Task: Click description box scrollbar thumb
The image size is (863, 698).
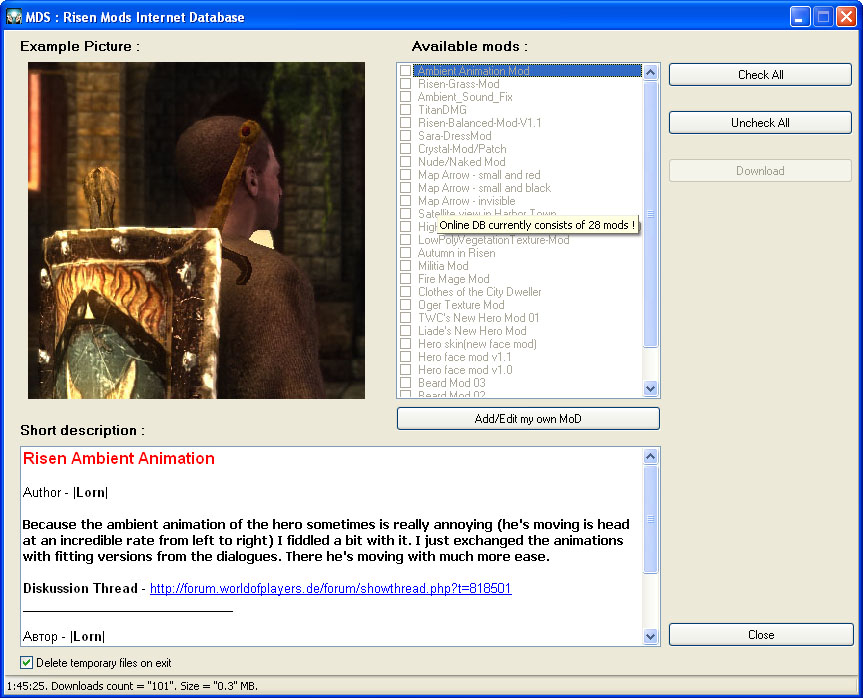Action: tap(651, 519)
